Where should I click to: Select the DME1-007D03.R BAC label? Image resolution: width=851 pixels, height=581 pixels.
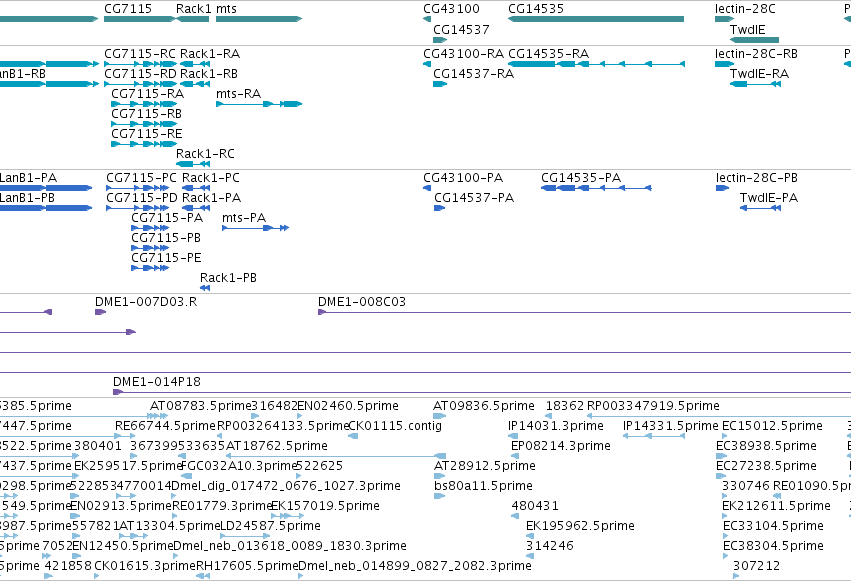pyautogui.click(x=146, y=302)
